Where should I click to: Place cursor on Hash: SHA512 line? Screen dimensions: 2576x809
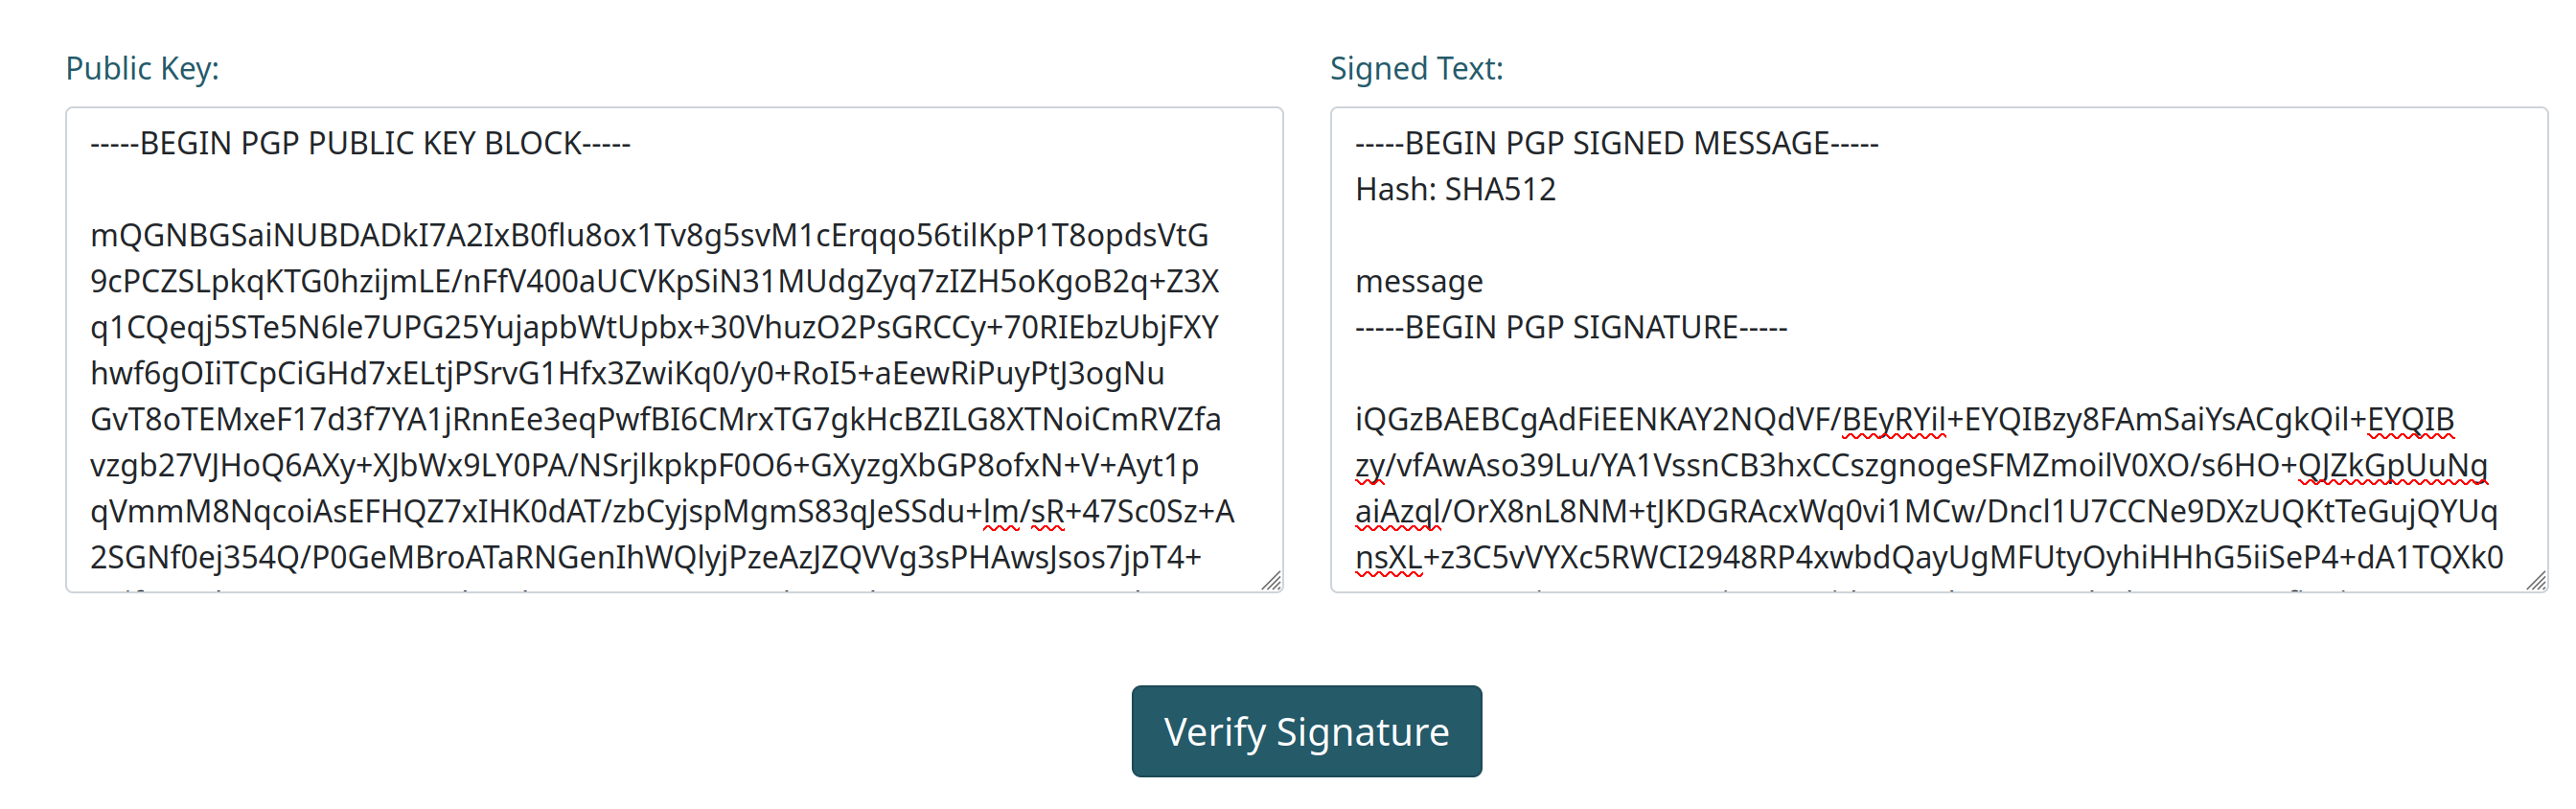1455,189
